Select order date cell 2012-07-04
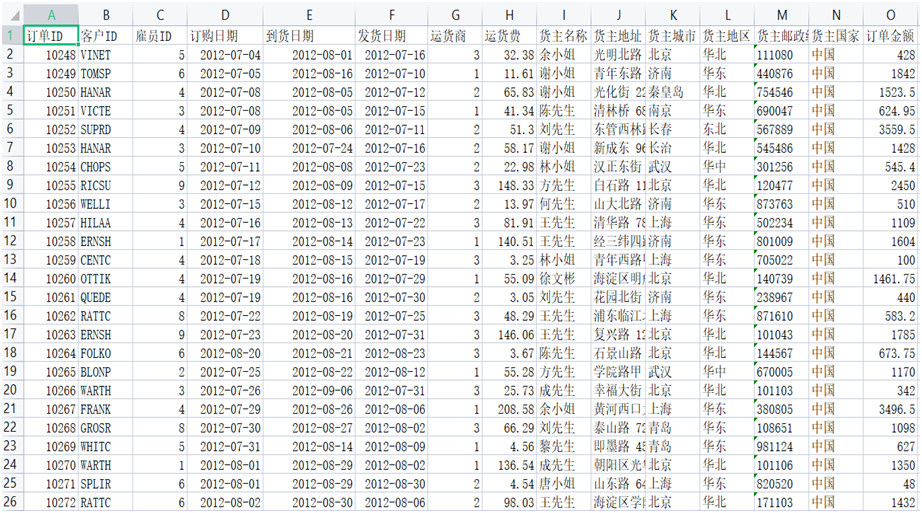 [x=225, y=55]
